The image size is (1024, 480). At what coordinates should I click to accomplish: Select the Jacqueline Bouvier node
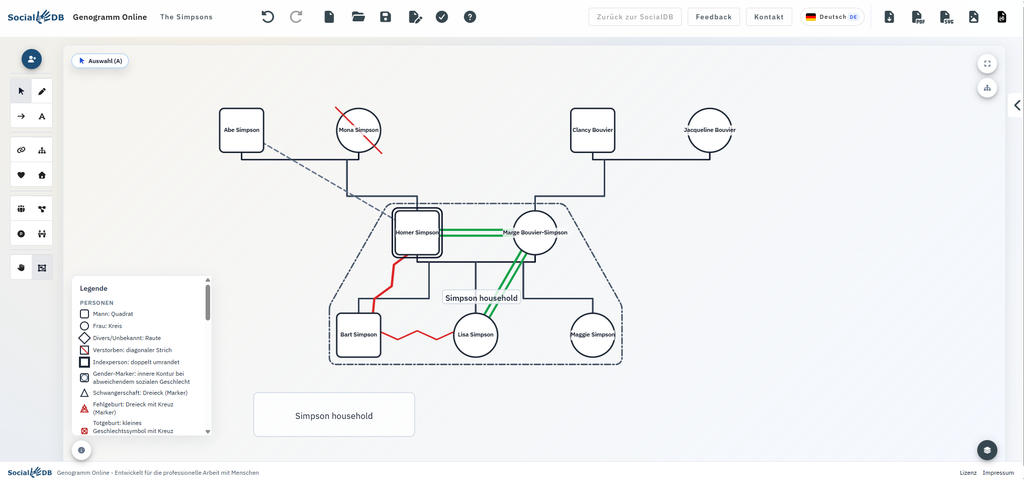click(x=710, y=130)
